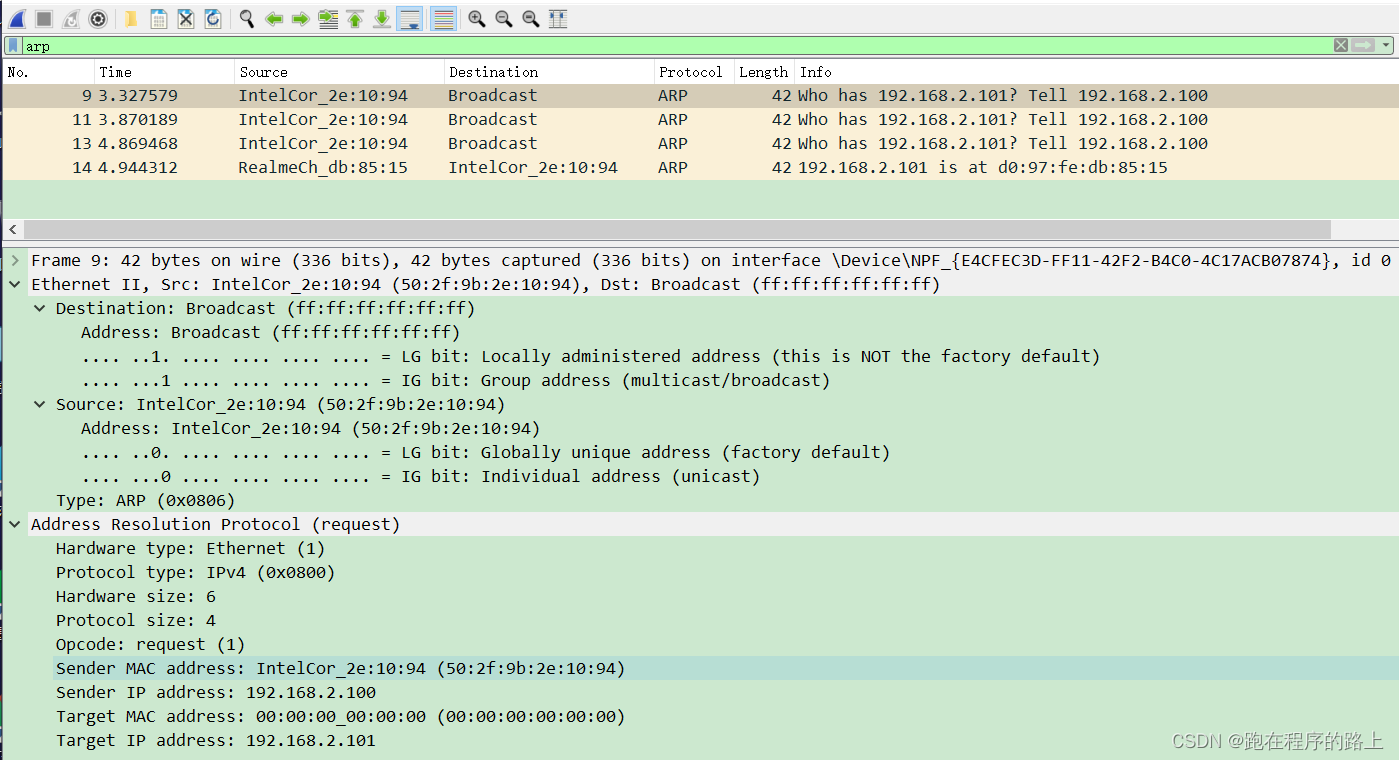This screenshot has height=760, width=1399.
Task: Sort by the Destination column header
Action: pyautogui.click(x=549, y=72)
